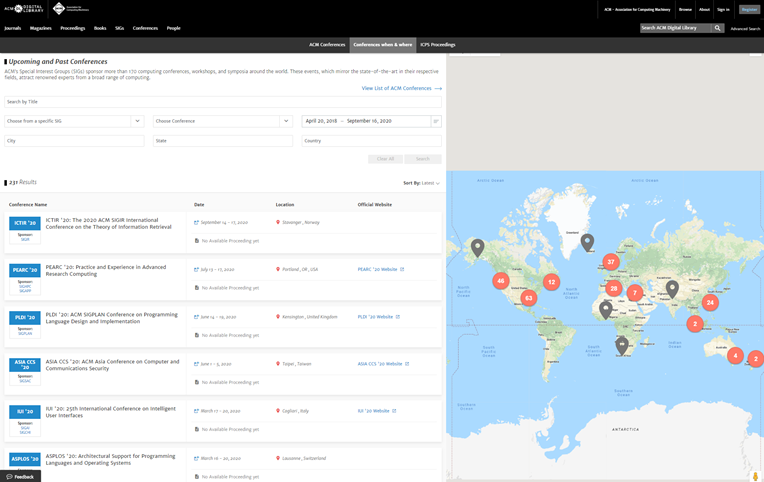Open the date range picker icon
Screen dimensions: 764x482
436,121
